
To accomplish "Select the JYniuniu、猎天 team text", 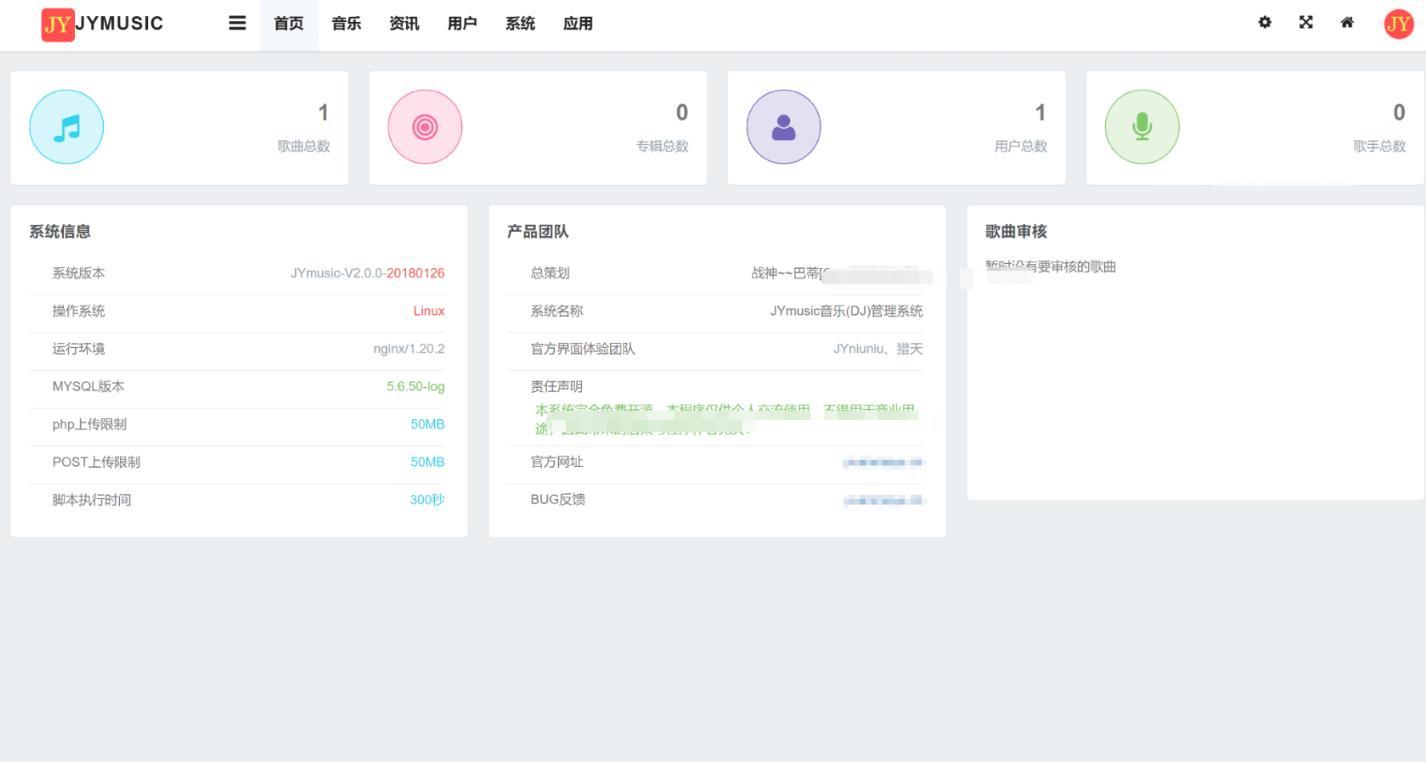I will [x=879, y=349].
